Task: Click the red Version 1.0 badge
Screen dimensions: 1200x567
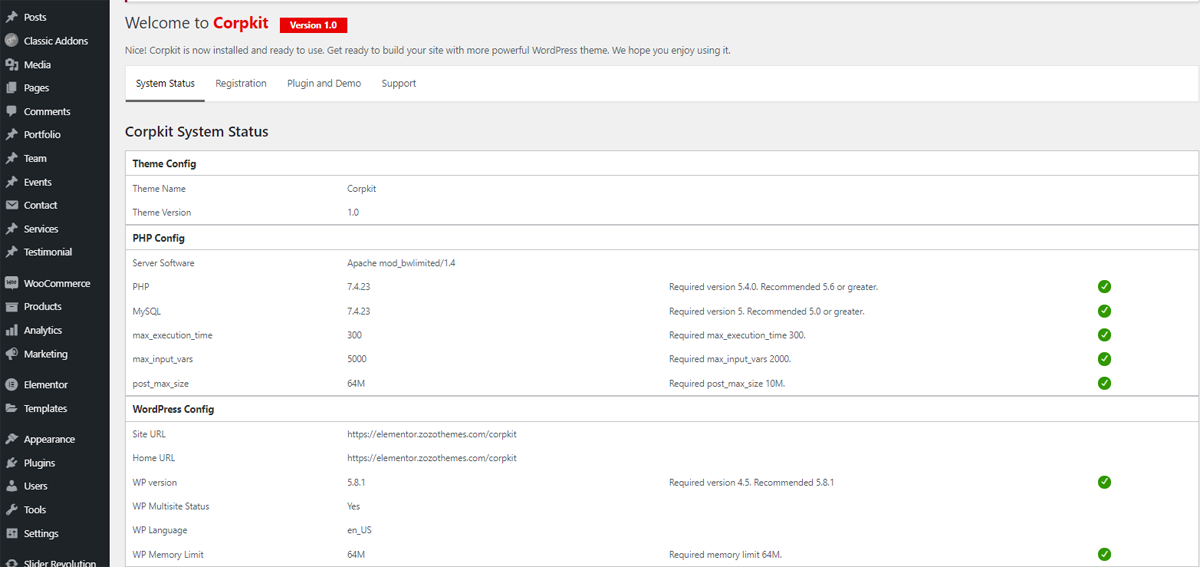Action: click(313, 25)
